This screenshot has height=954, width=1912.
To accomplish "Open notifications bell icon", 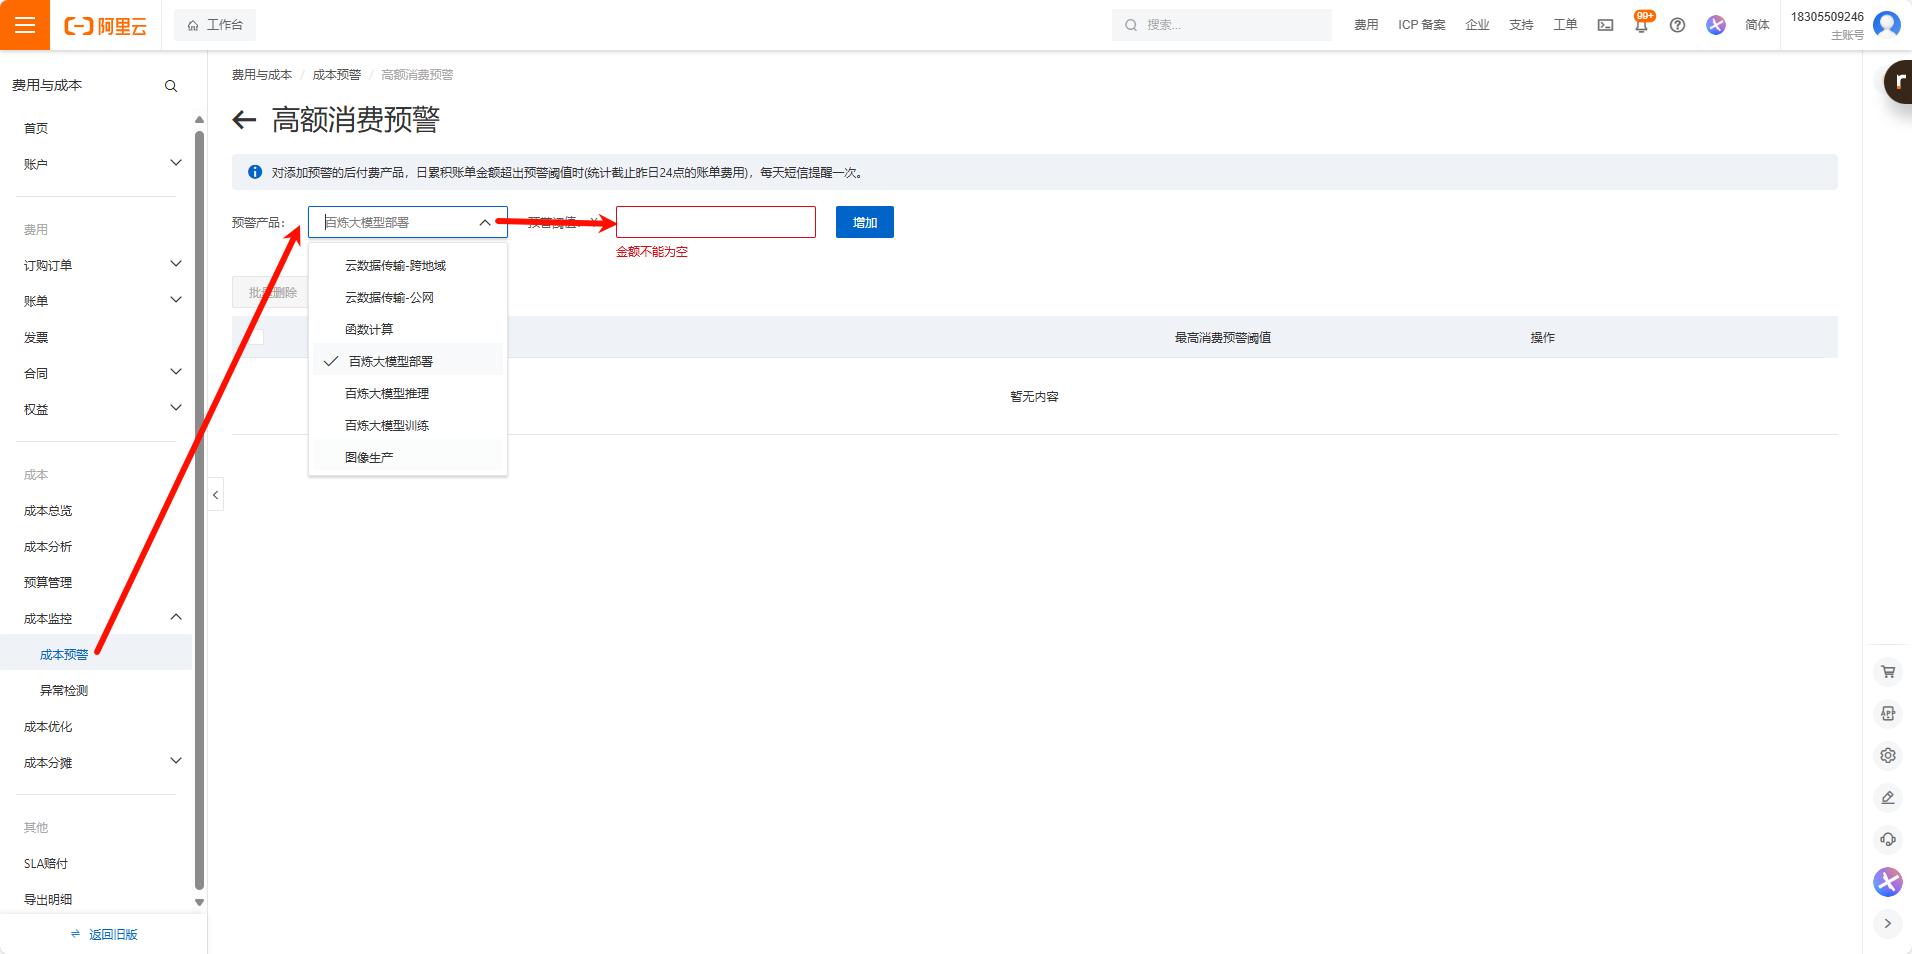I will pyautogui.click(x=1641, y=25).
